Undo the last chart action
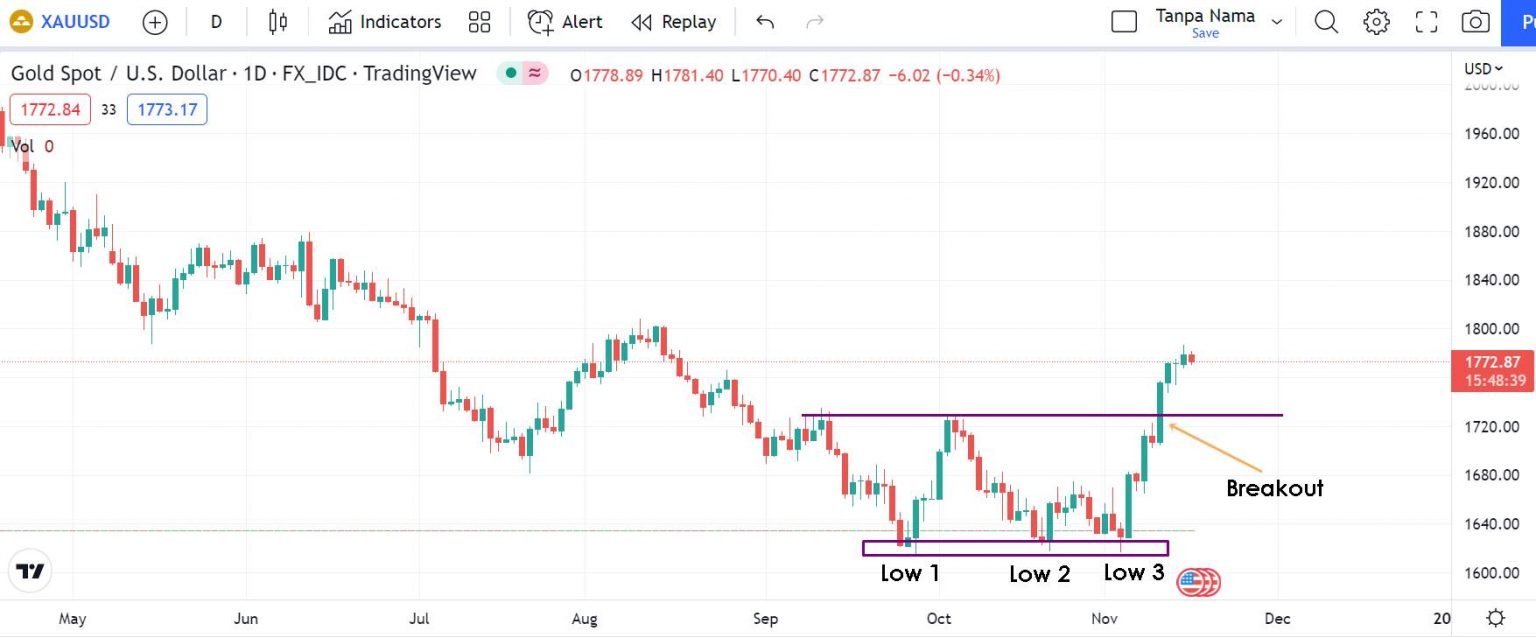The height and width of the screenshot is (638, 1536). pos(765,21)
